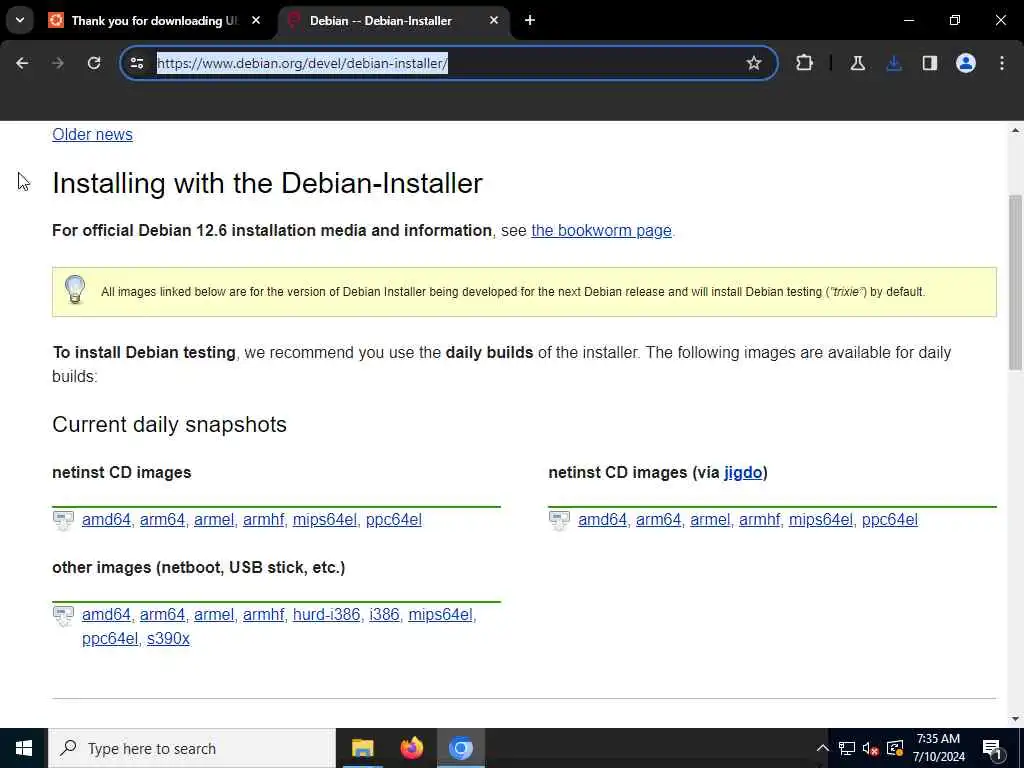Click the scrollbar up arrow
Image resolution: width=1024 pixels, height=768 pixels.
(1015, 131)
